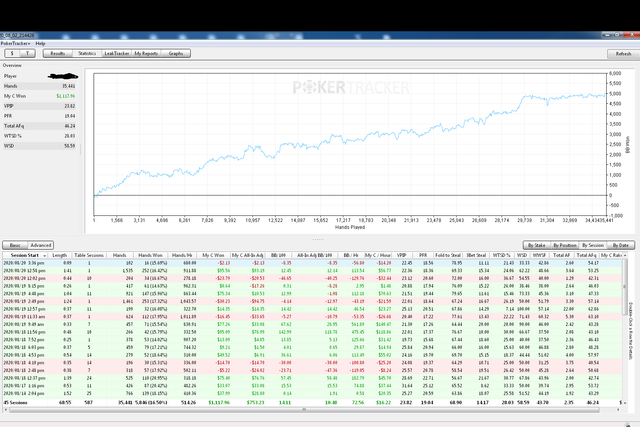Group report By Session
The image size is (640, 427).
[593, 245]
